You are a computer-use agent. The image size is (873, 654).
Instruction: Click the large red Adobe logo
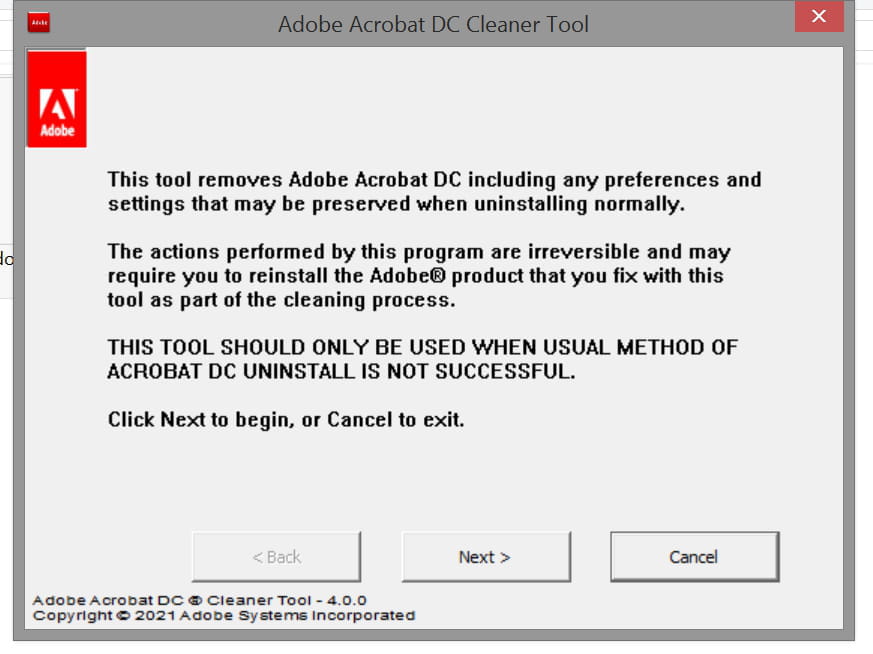coord(57,99)
